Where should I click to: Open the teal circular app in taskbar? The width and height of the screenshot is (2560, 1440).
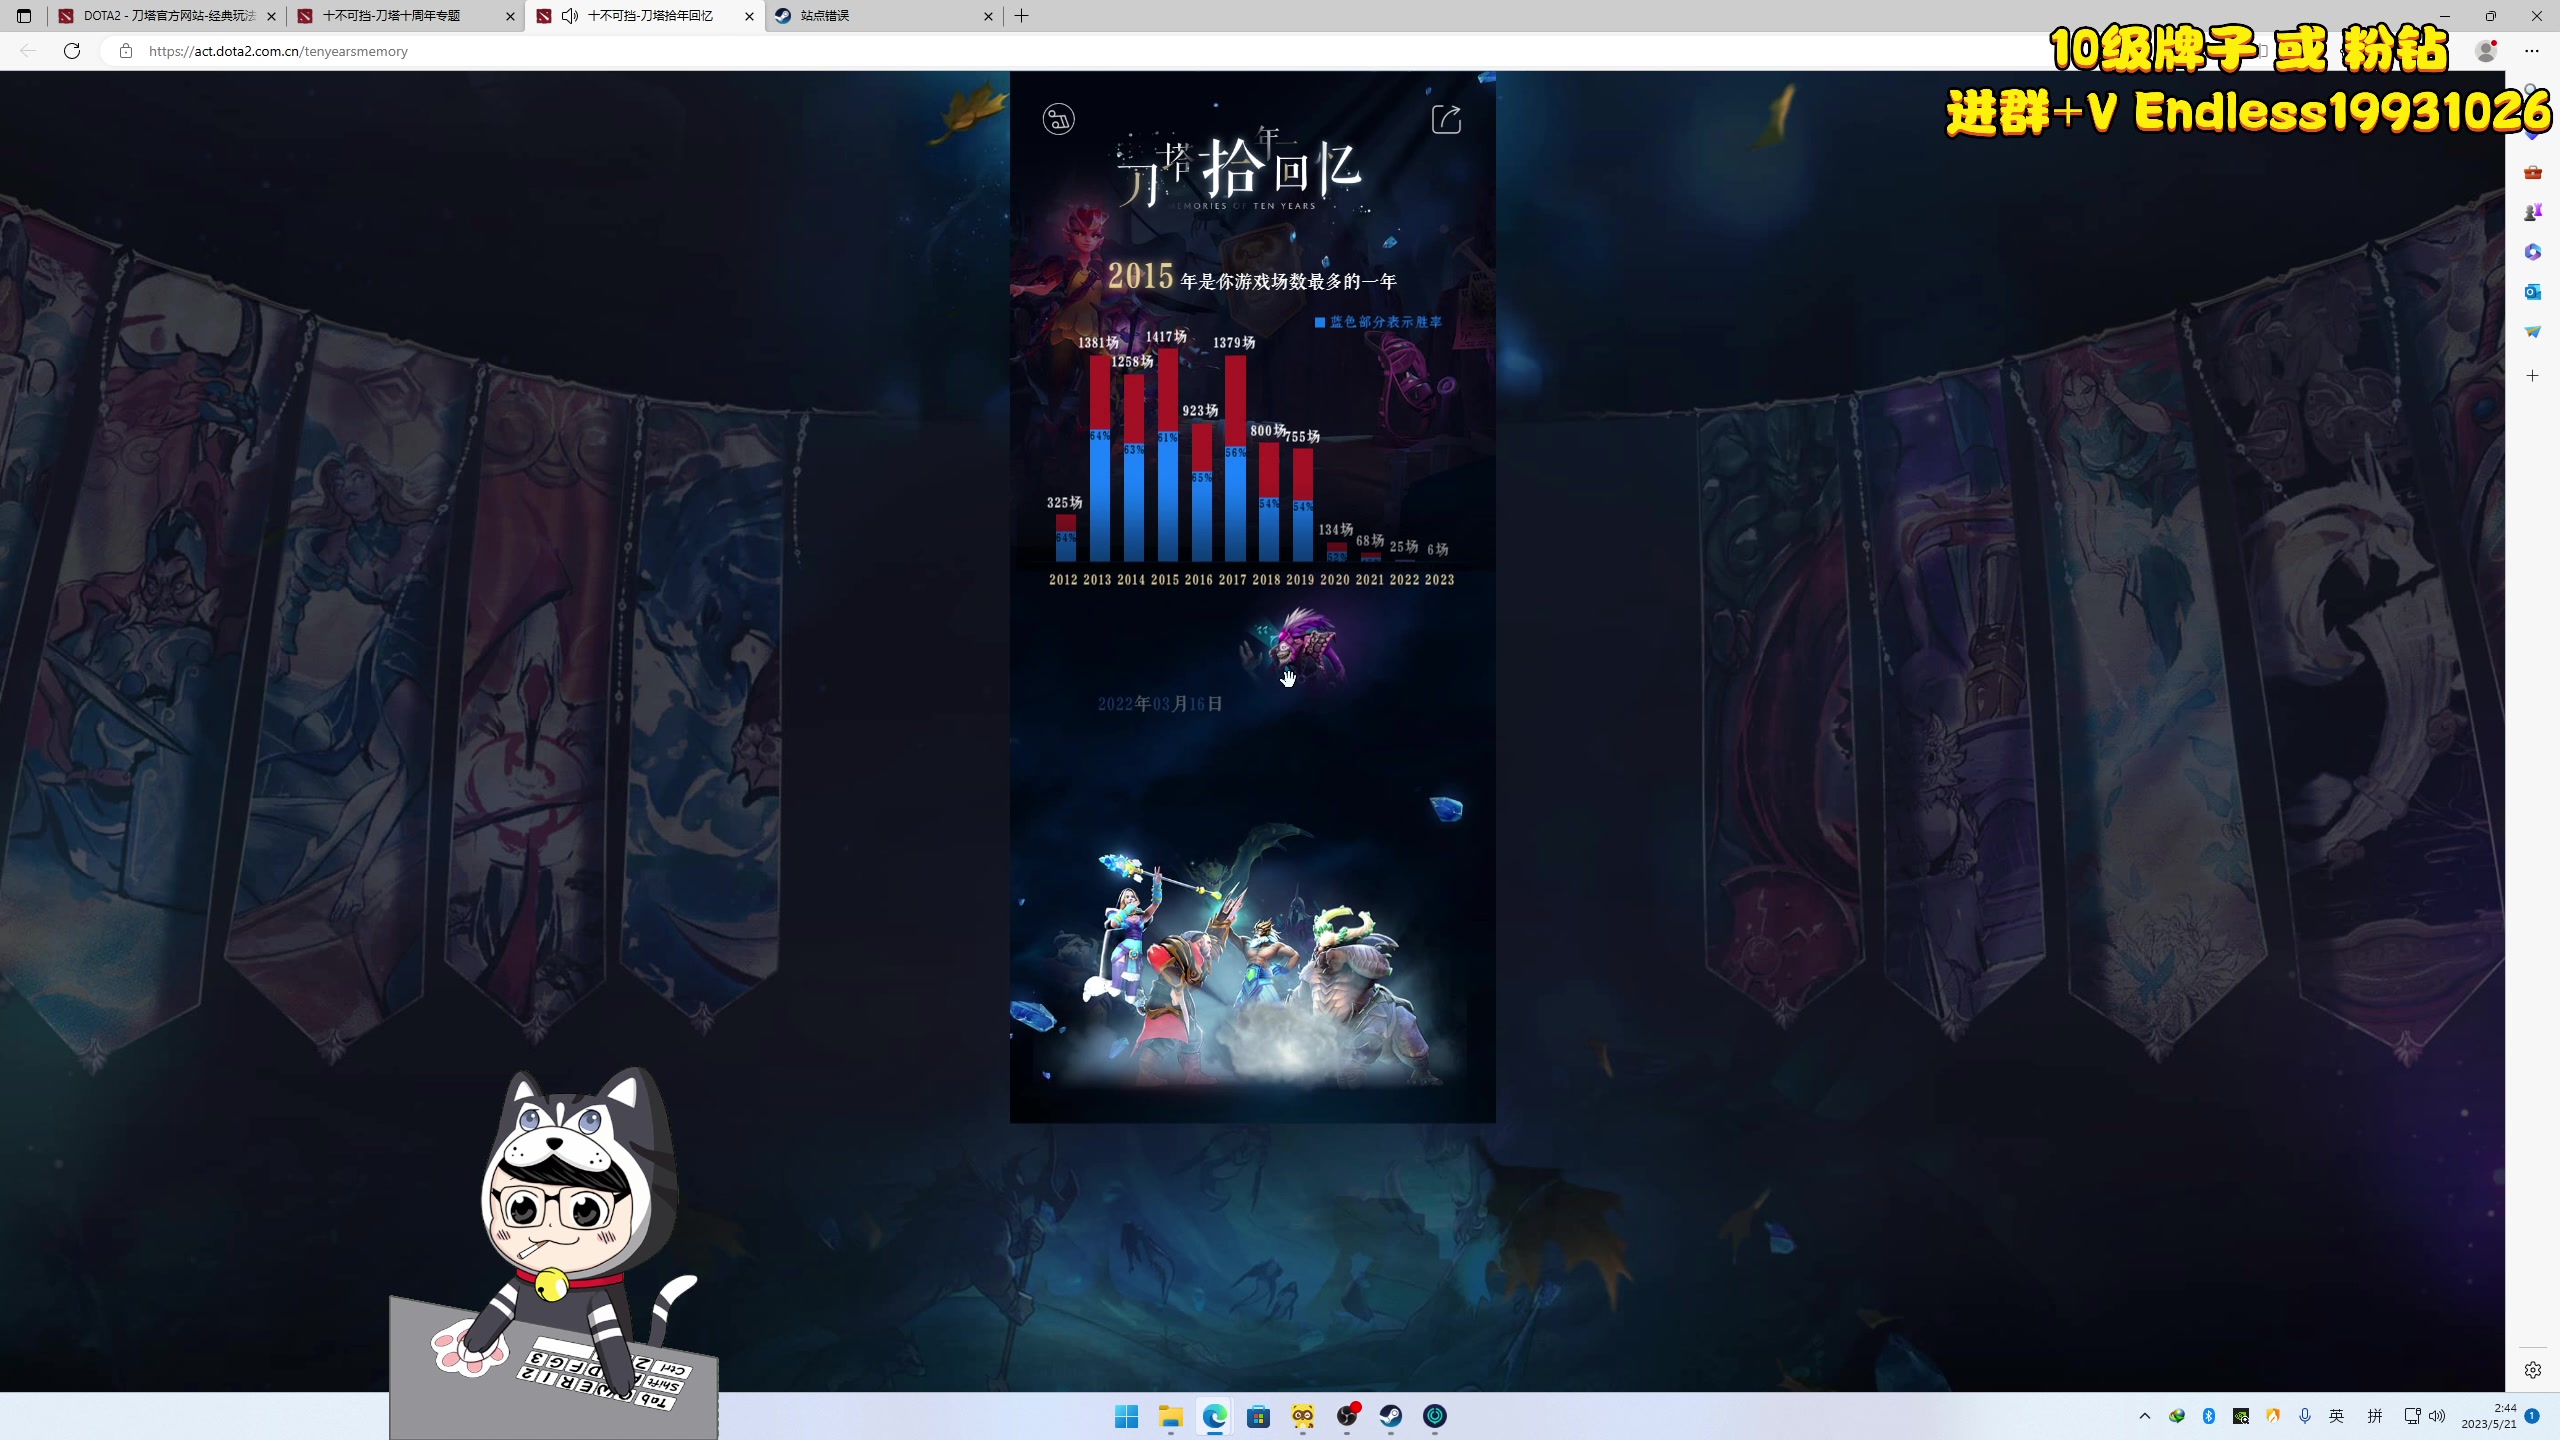point(1435,1416)
